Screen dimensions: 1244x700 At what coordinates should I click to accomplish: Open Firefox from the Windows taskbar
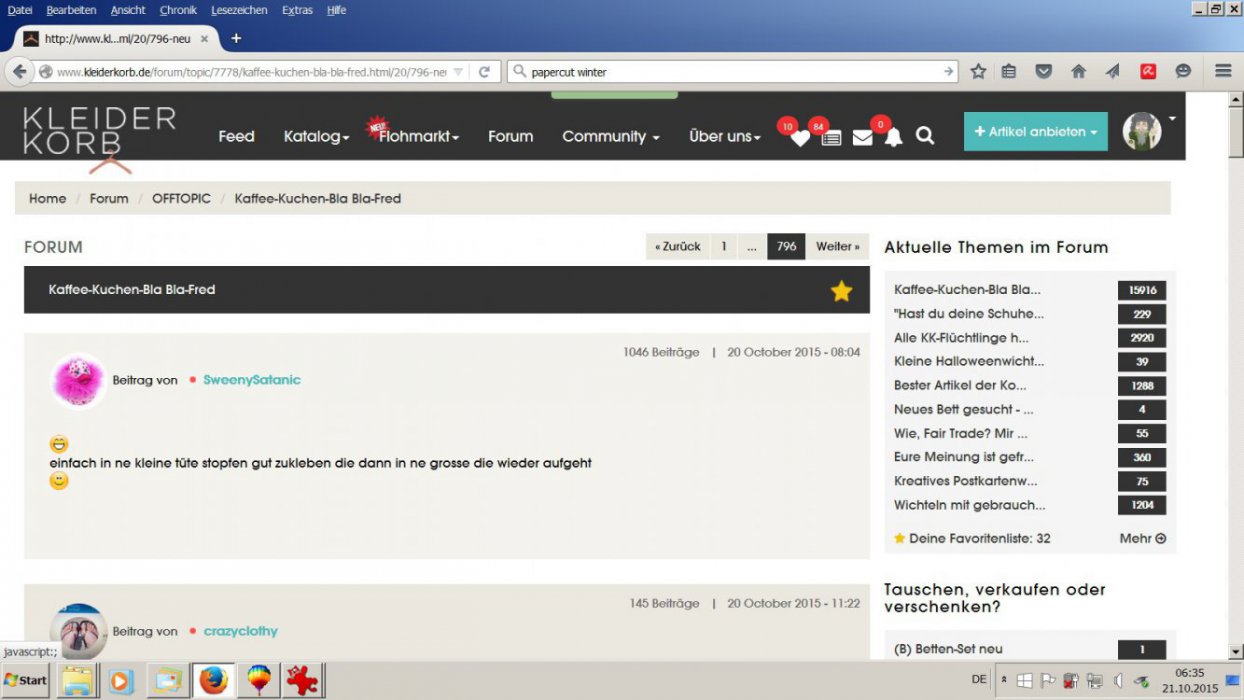click(212, 681)
